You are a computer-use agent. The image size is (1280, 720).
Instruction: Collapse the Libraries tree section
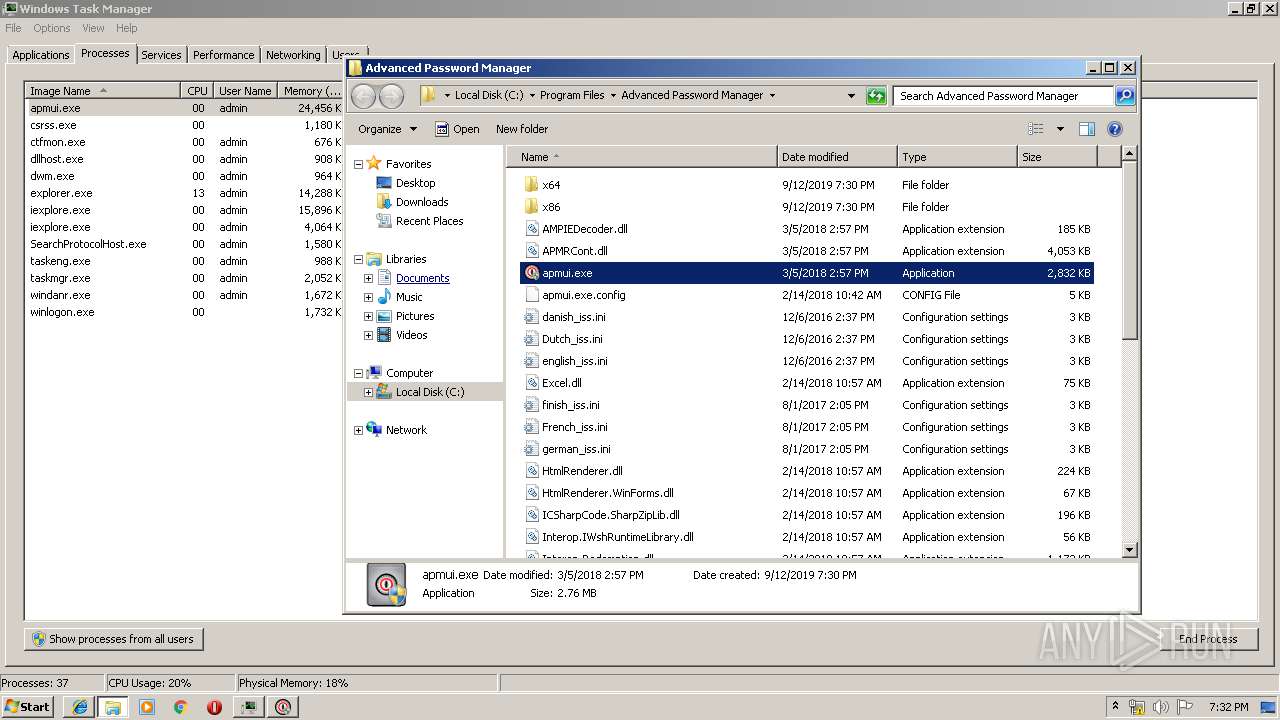pos(358,259)
